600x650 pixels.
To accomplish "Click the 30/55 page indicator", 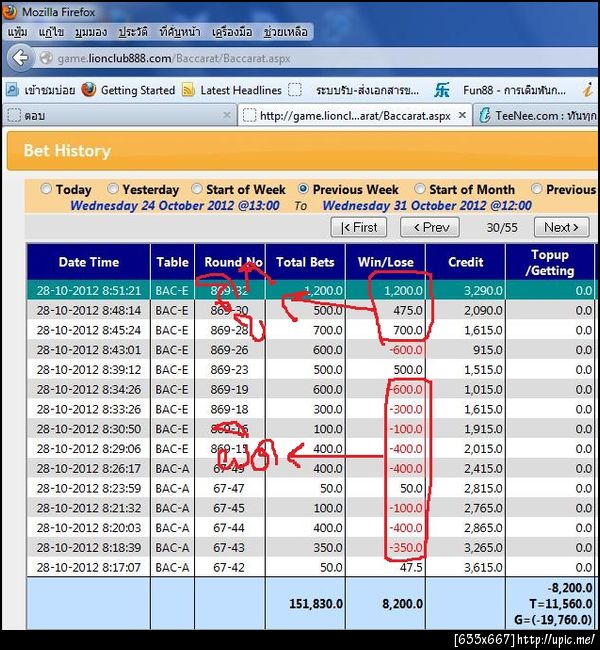I will [x=502, y=227].
